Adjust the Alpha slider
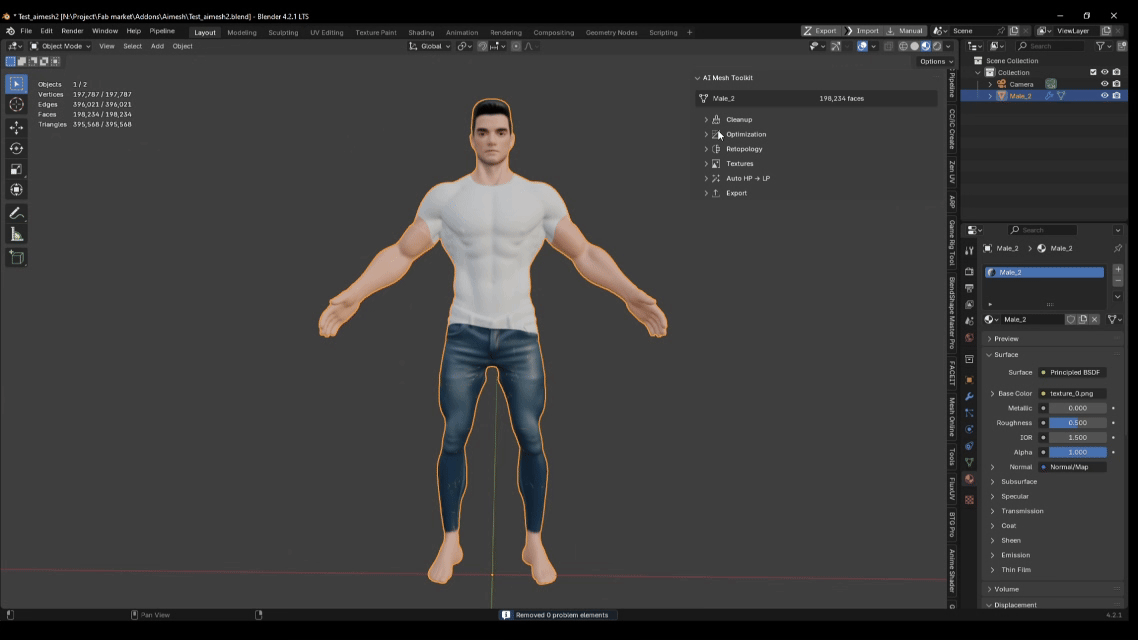This screenshot has height=640, width=1138. pos(1078,452)
